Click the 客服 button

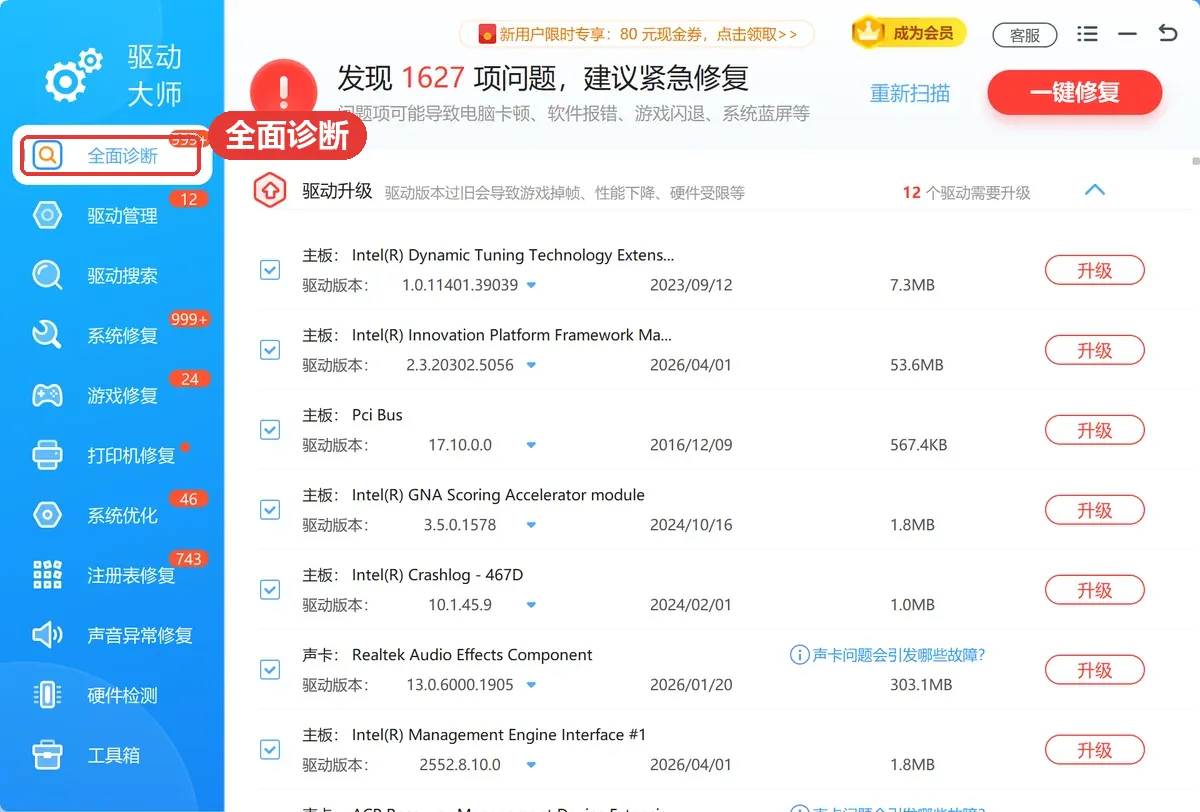click(1025, 35)
